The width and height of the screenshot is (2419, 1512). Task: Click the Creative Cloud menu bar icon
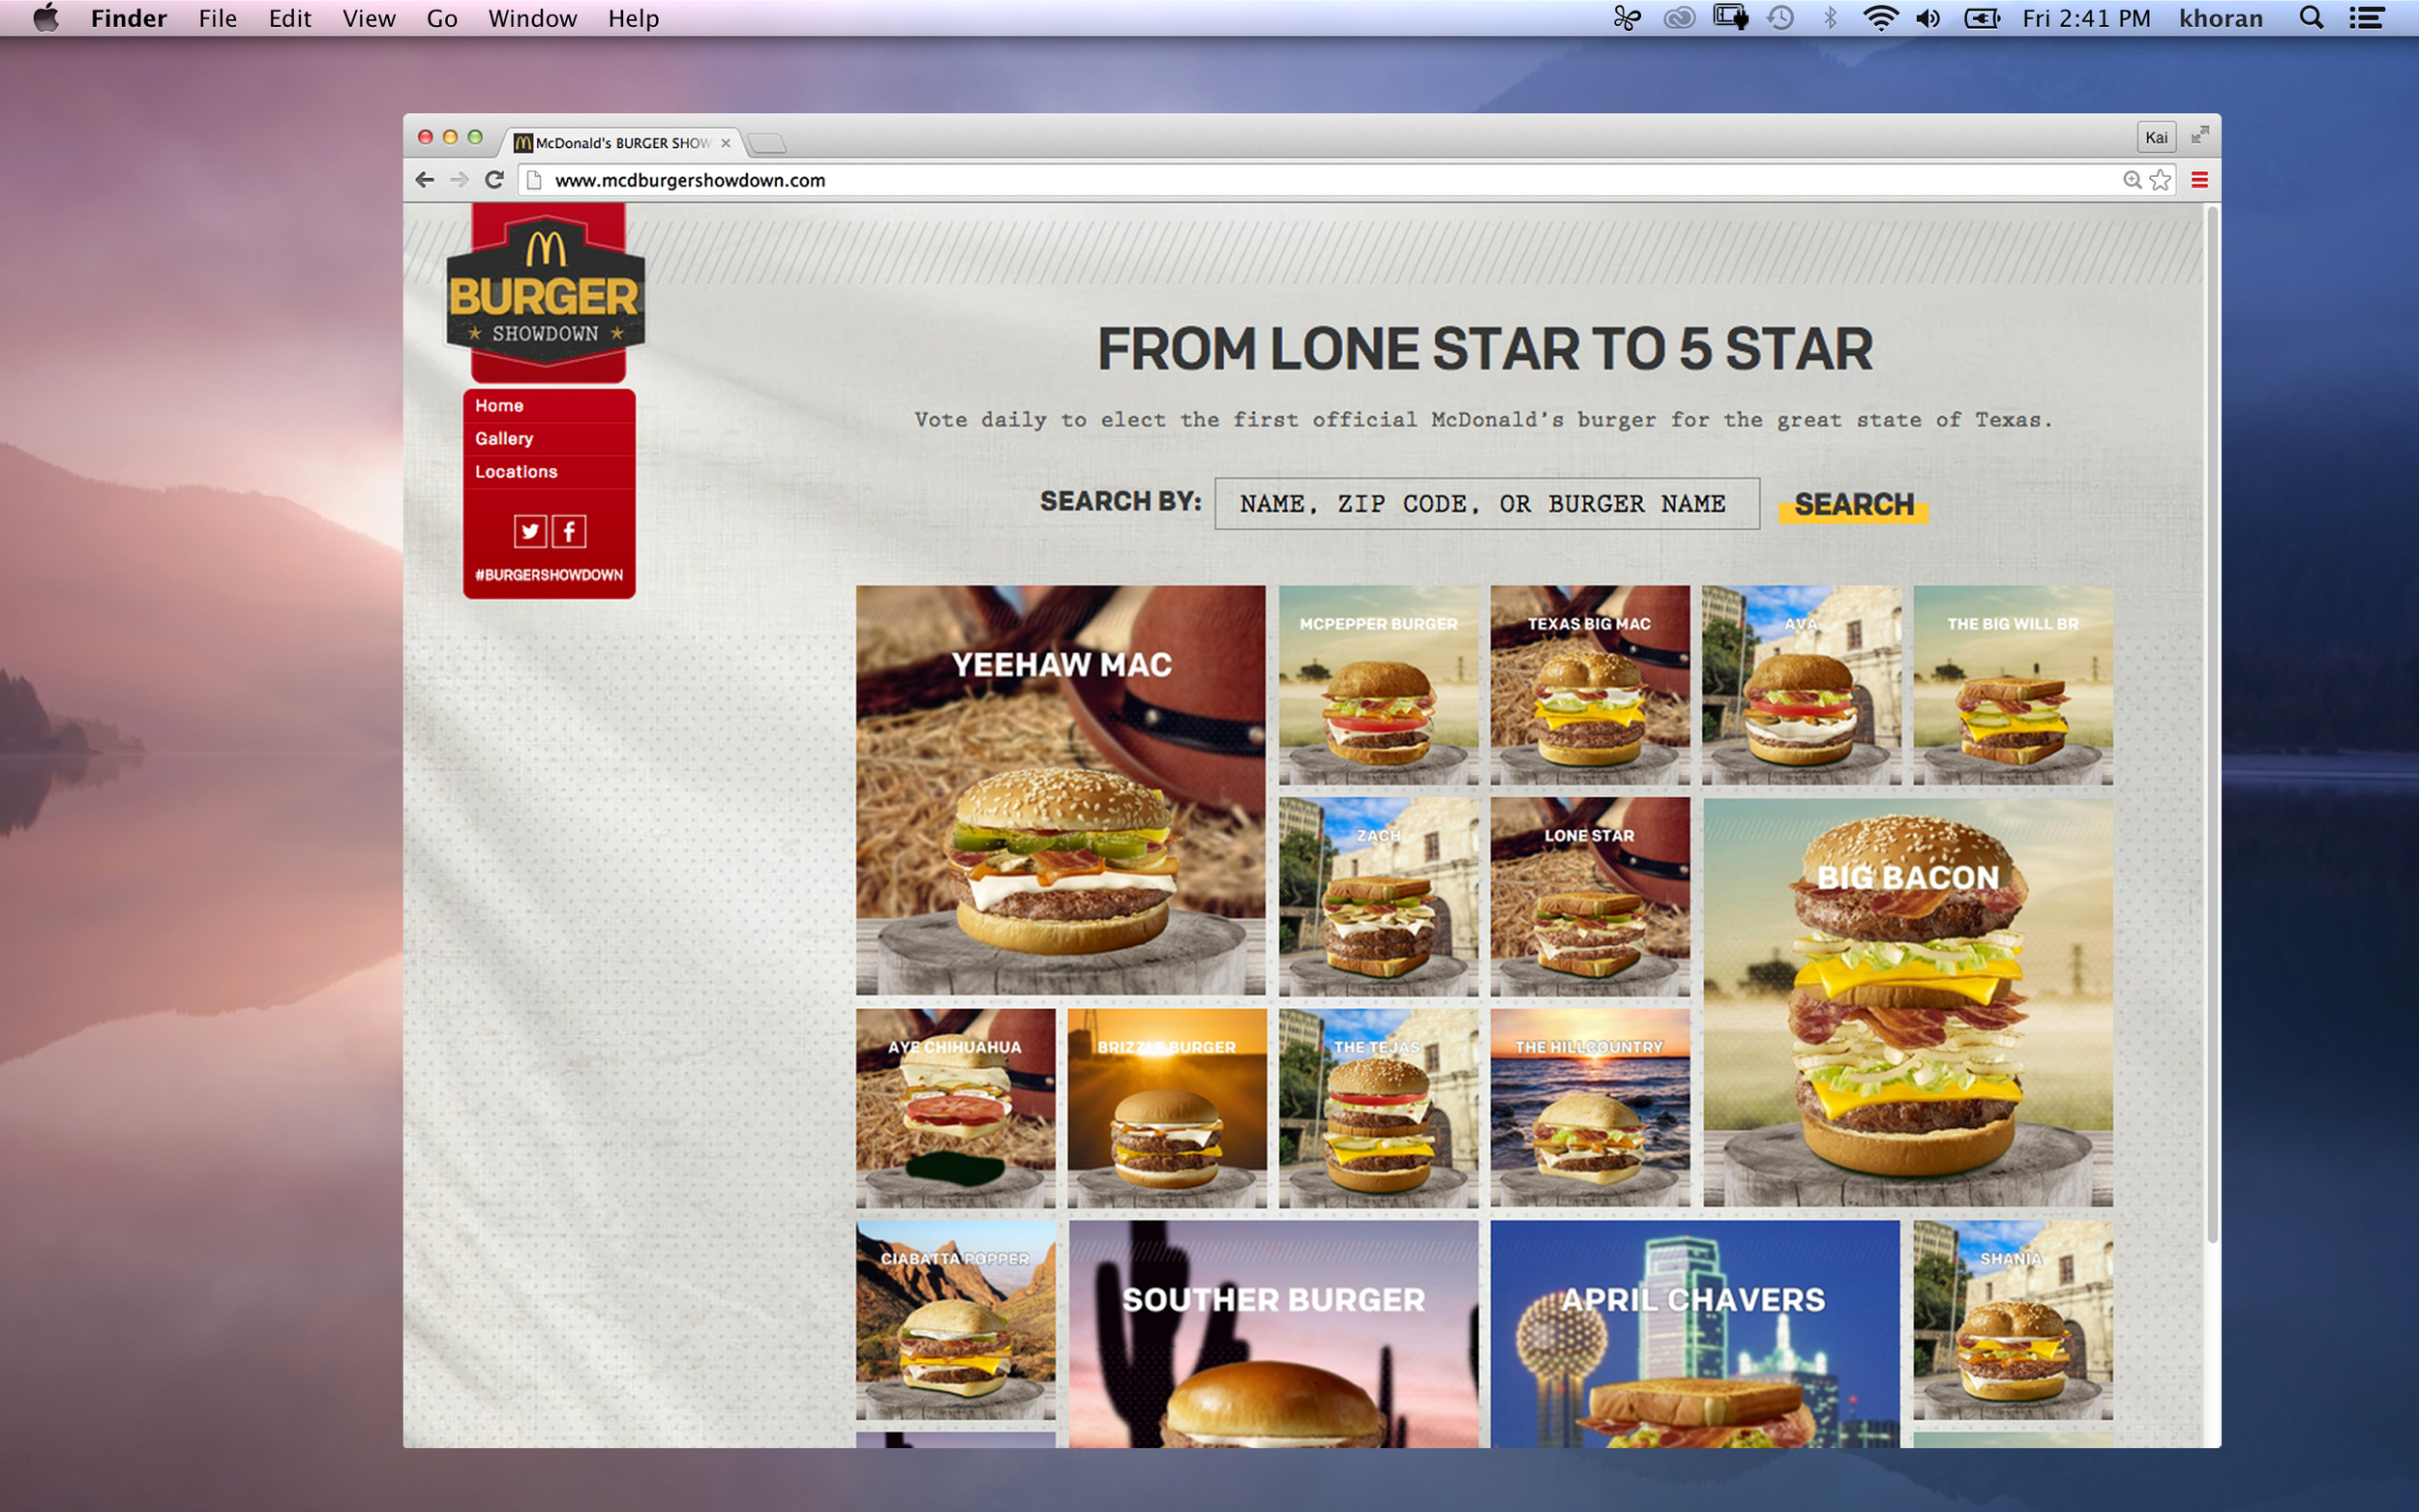coord(1679,18)
